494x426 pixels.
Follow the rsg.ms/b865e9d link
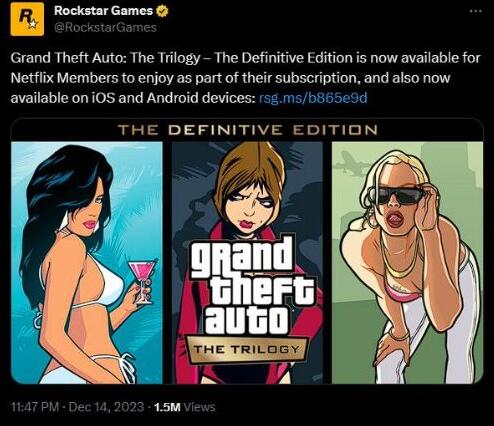coord(313,98)
